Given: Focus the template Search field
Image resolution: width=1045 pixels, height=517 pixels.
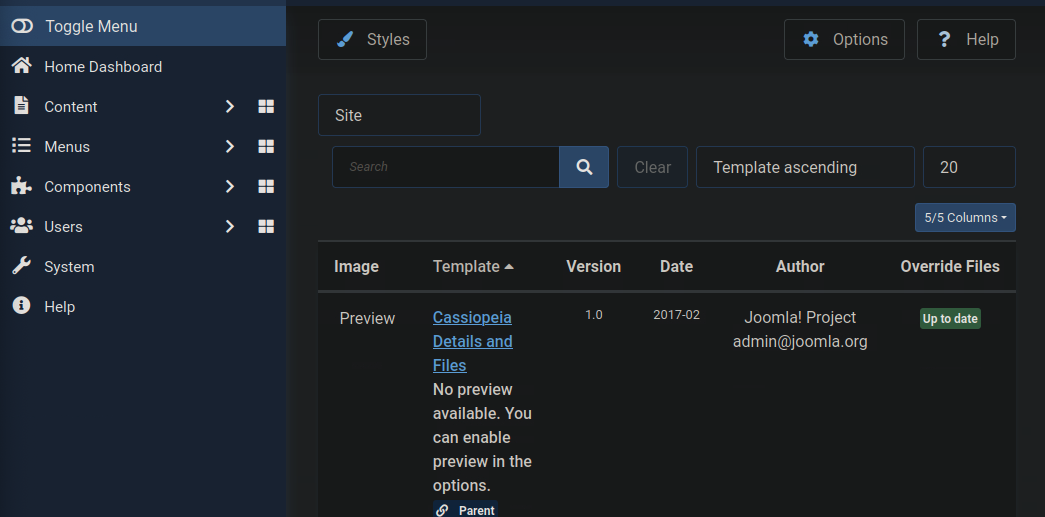Looking at the screenshot, I should point(445,167).
